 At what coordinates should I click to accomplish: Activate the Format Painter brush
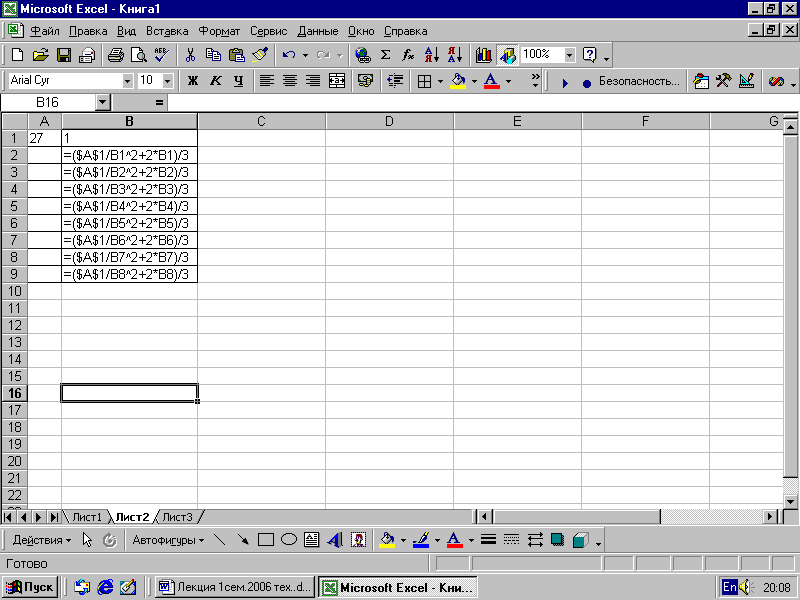click(260, 55)
